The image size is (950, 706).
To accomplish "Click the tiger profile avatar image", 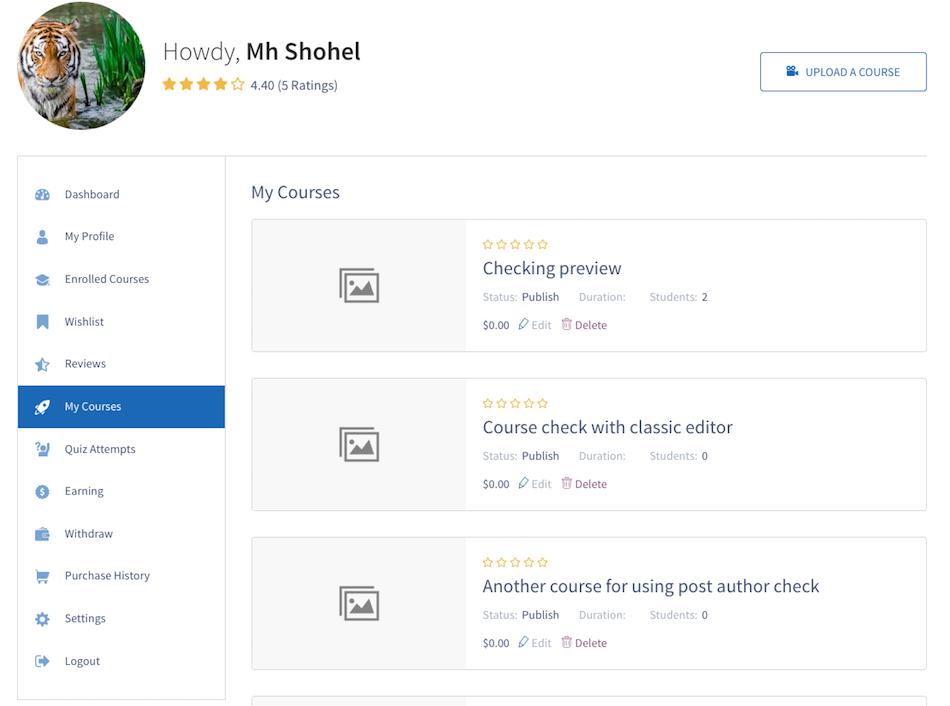I will tap(81, 65).
